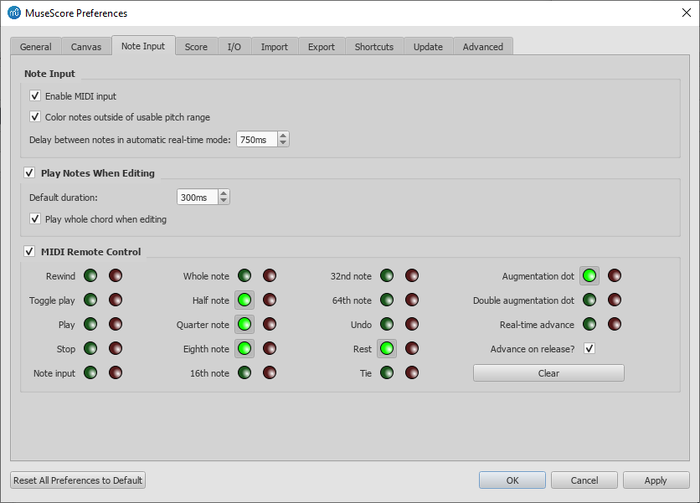Viewport: 700px width, 503px height.
Task: Uncheck Play whole chord when editing
Action: pyautogui.click(x=35, y=219)
